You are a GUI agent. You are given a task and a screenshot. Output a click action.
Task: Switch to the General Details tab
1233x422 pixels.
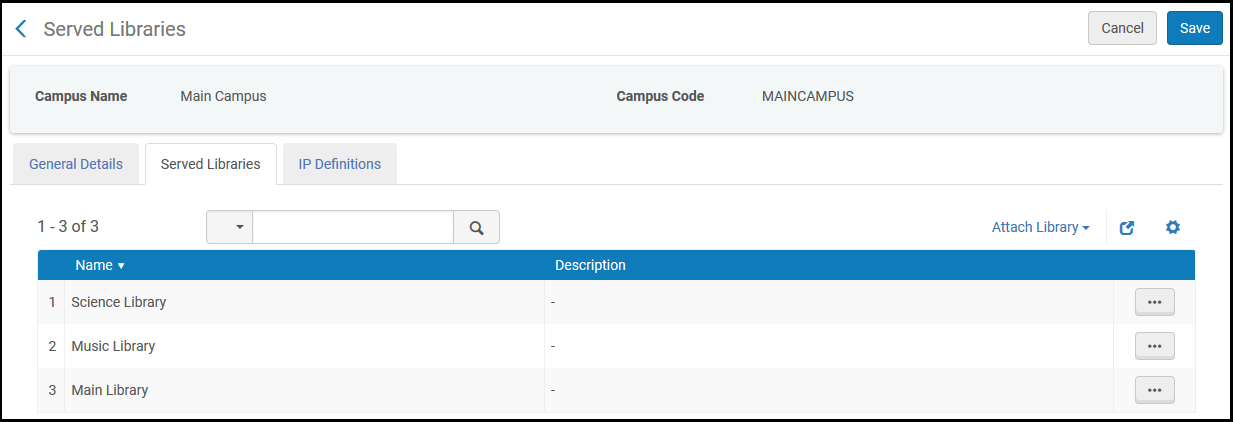tap(76, 164)
